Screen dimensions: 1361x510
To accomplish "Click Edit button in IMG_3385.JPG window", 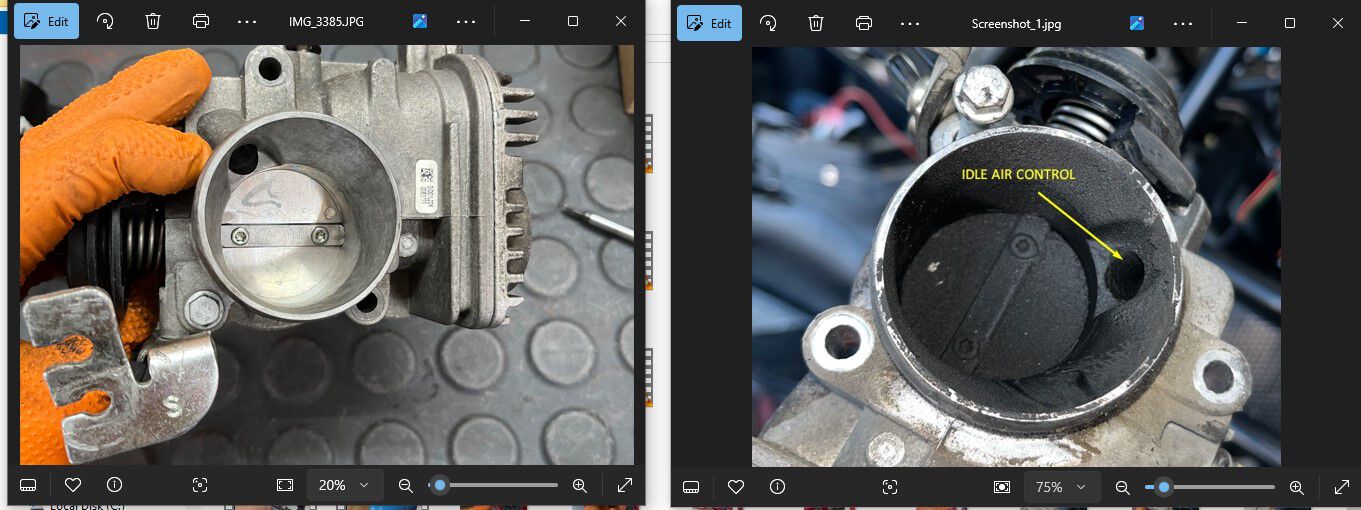I will pyautogui.click(x=46, y=21).
